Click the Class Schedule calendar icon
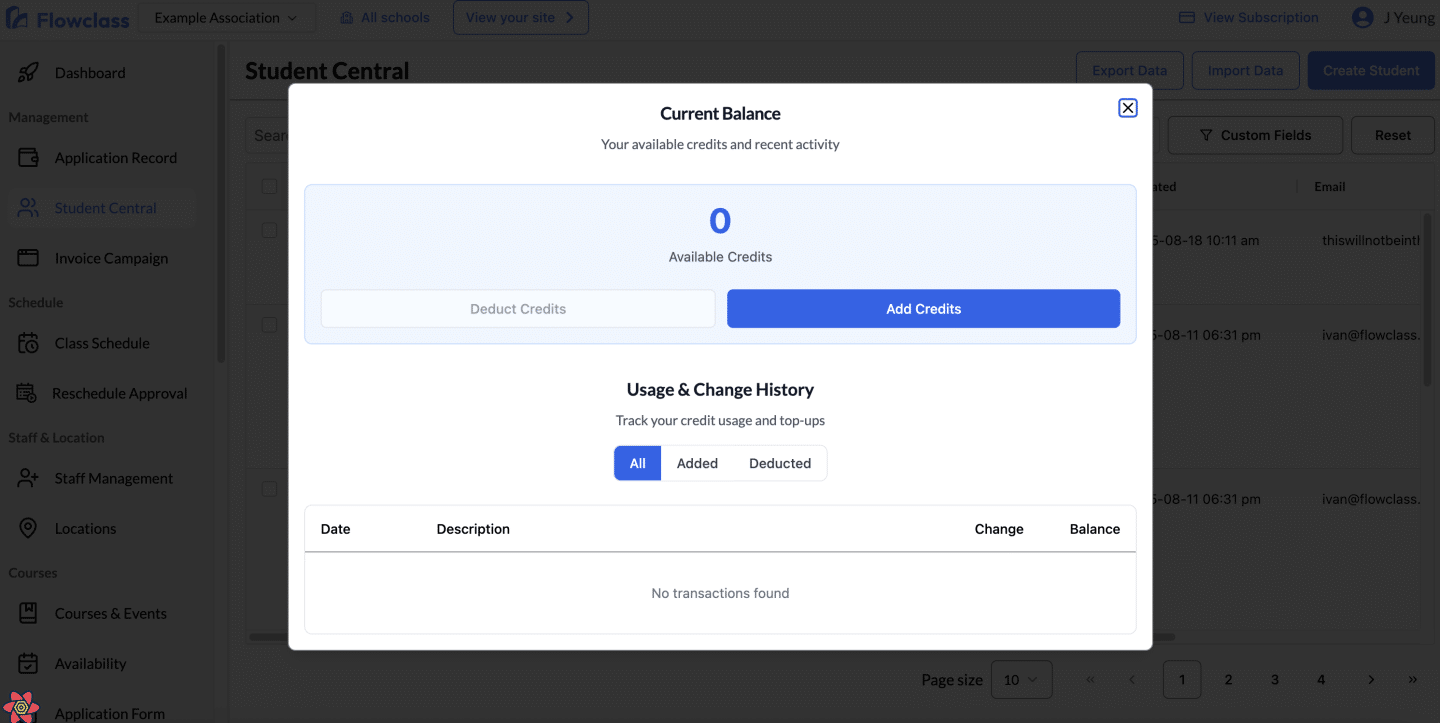Viewport: 1440px width, 723px height. click(x=28, y=343)
